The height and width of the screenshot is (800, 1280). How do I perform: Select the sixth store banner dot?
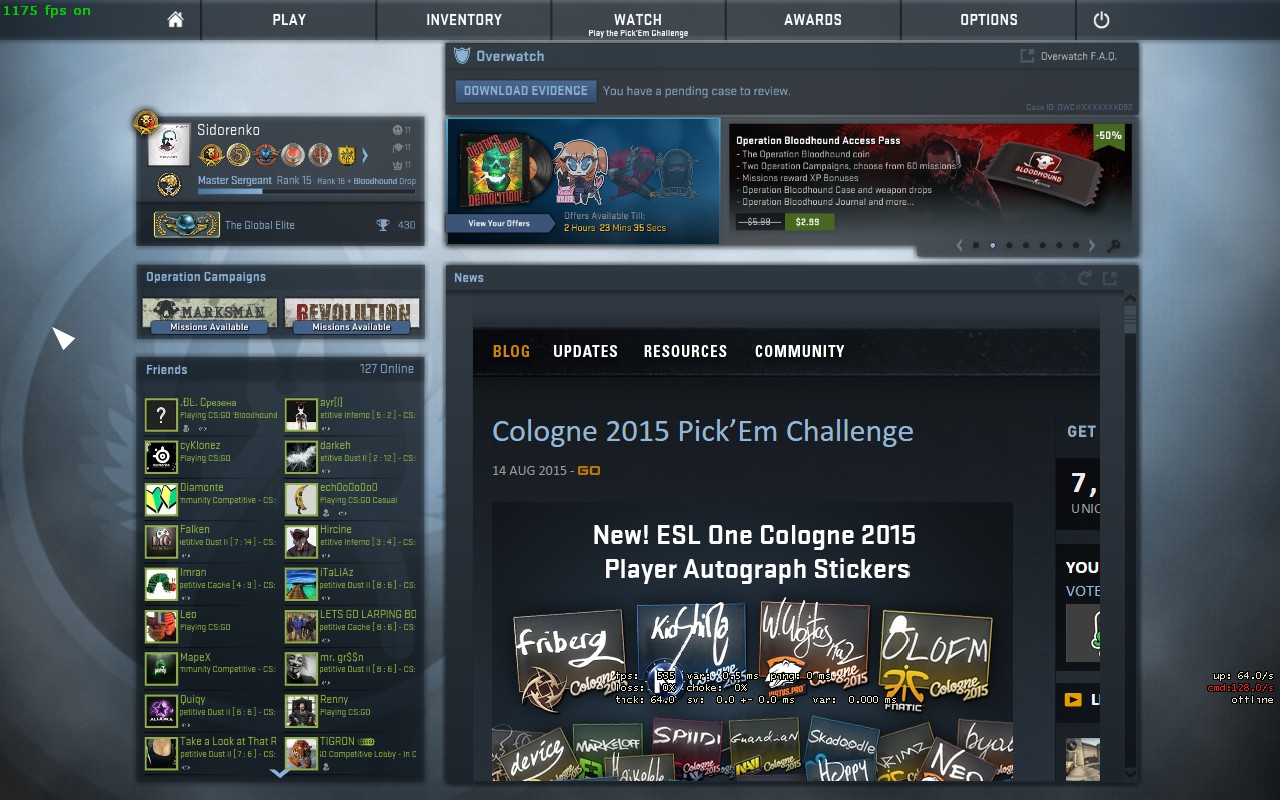pyautogui.click(x=1059, y=245)
